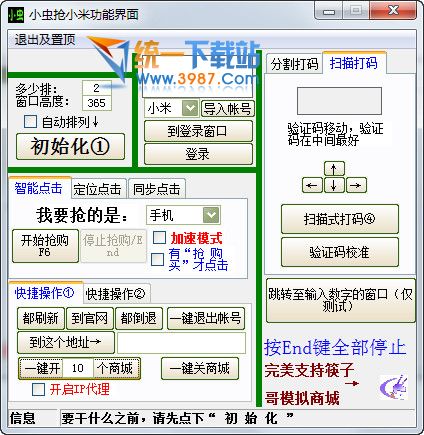This screenshot has height=435, width=424.
Task: Check the 有"抢购买"才点击 option
Action: [x=157, y=259]
